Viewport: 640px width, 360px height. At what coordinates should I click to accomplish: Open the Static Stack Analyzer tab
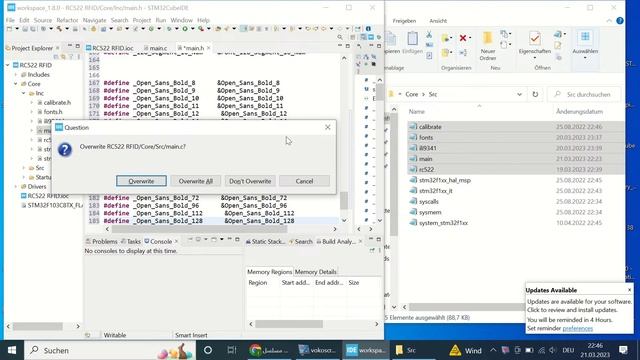point(265,241)
